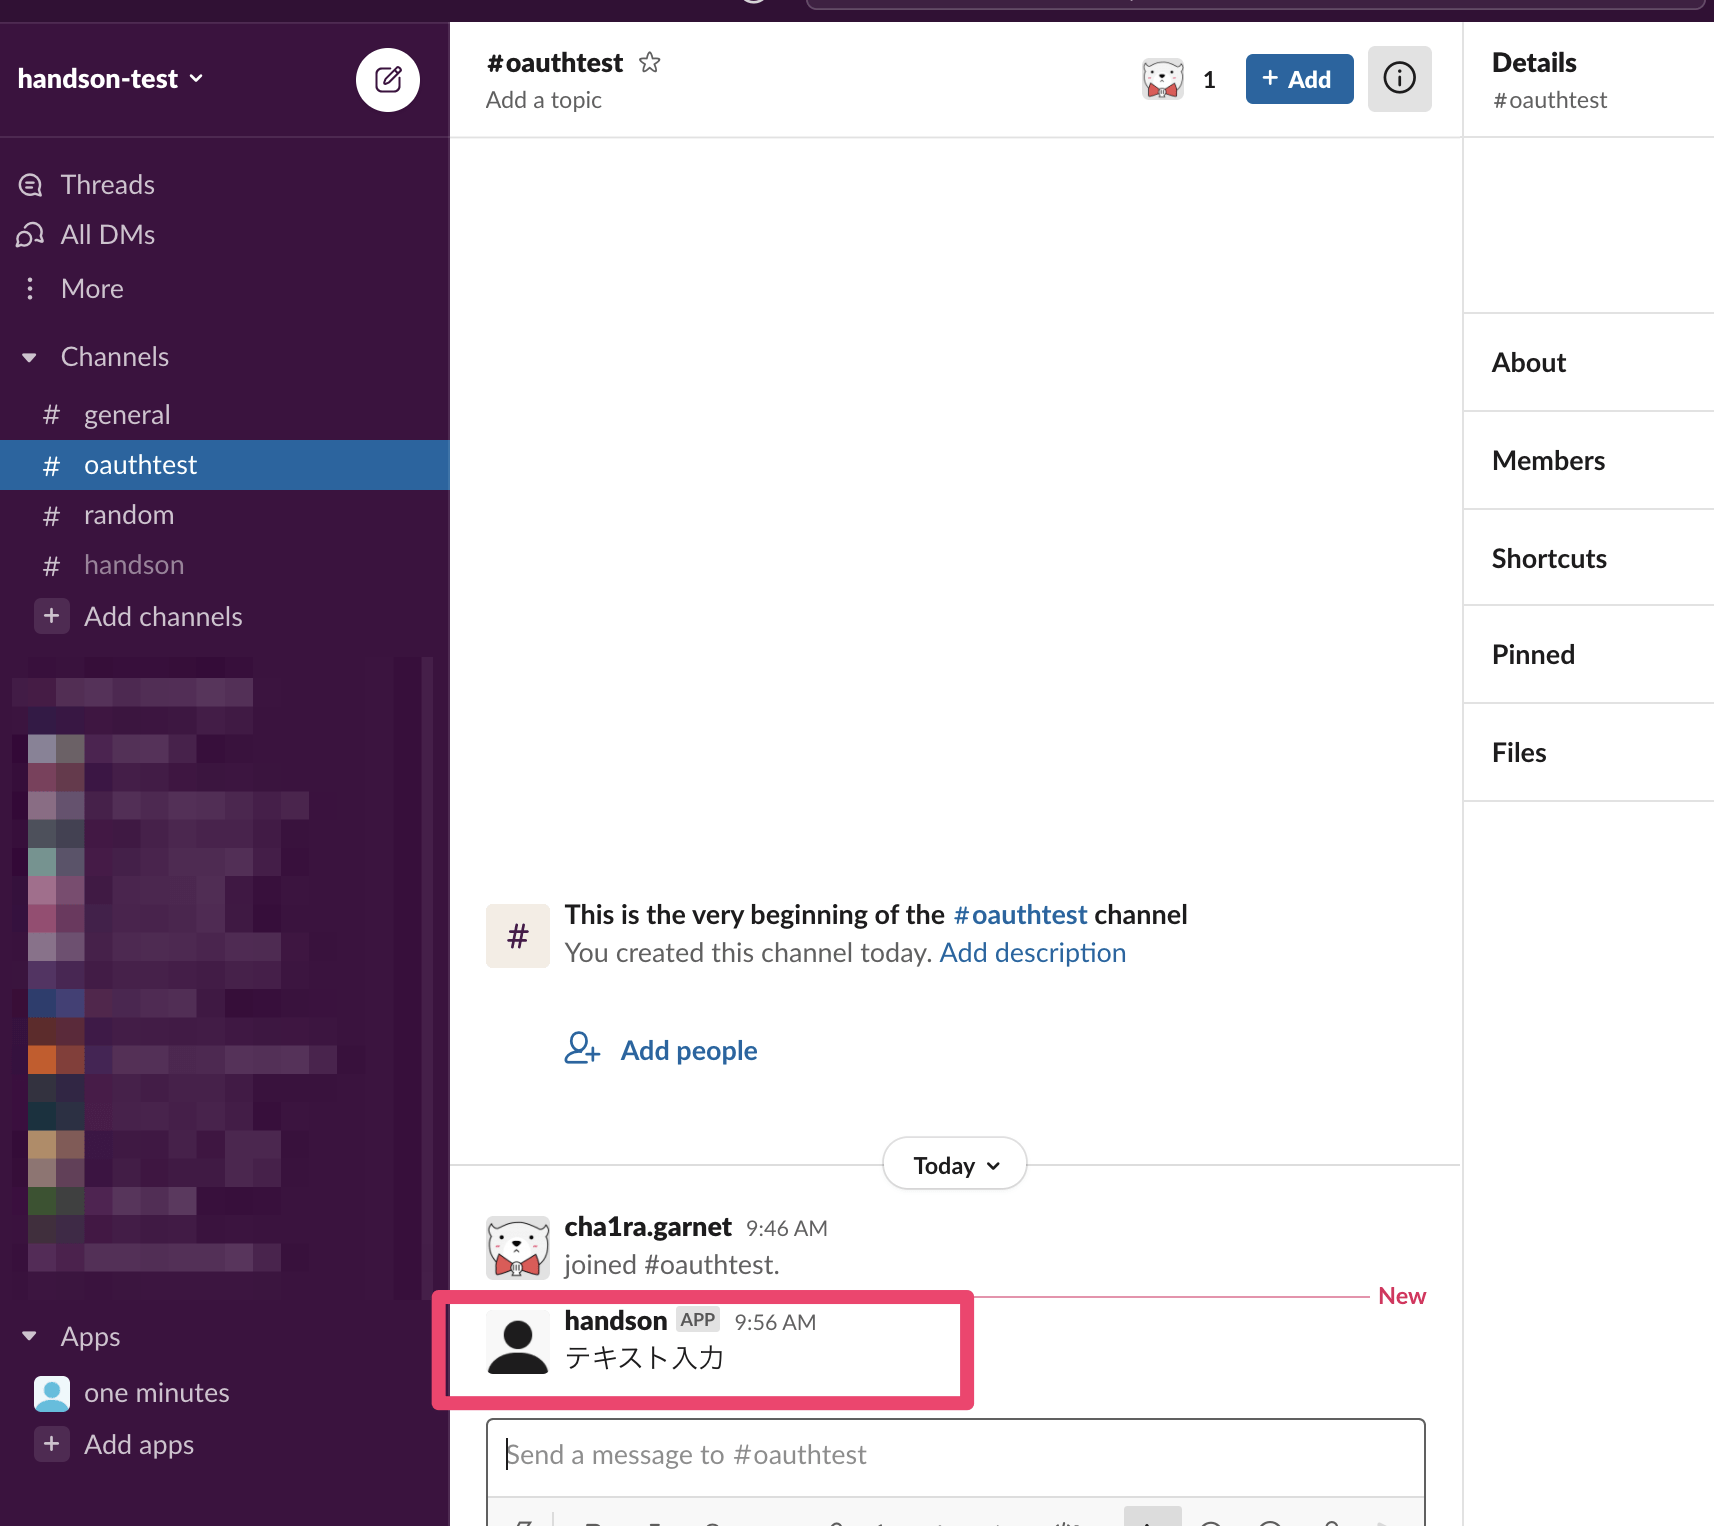Image resolution: width=1714 pixels, height=1526 pixels.
Task: Open the handson-test workspace menu
Action: pyautogui.click(x=110, y=79)
